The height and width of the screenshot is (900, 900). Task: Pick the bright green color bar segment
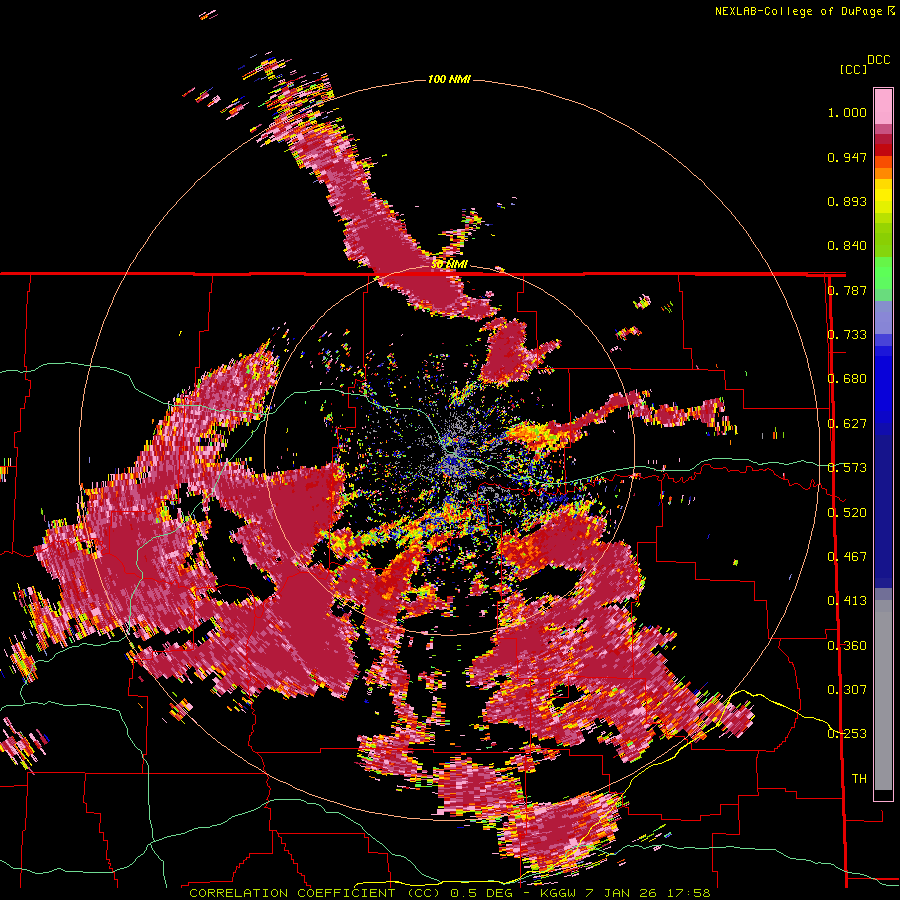pyautogui.click(x=883, y=273)
